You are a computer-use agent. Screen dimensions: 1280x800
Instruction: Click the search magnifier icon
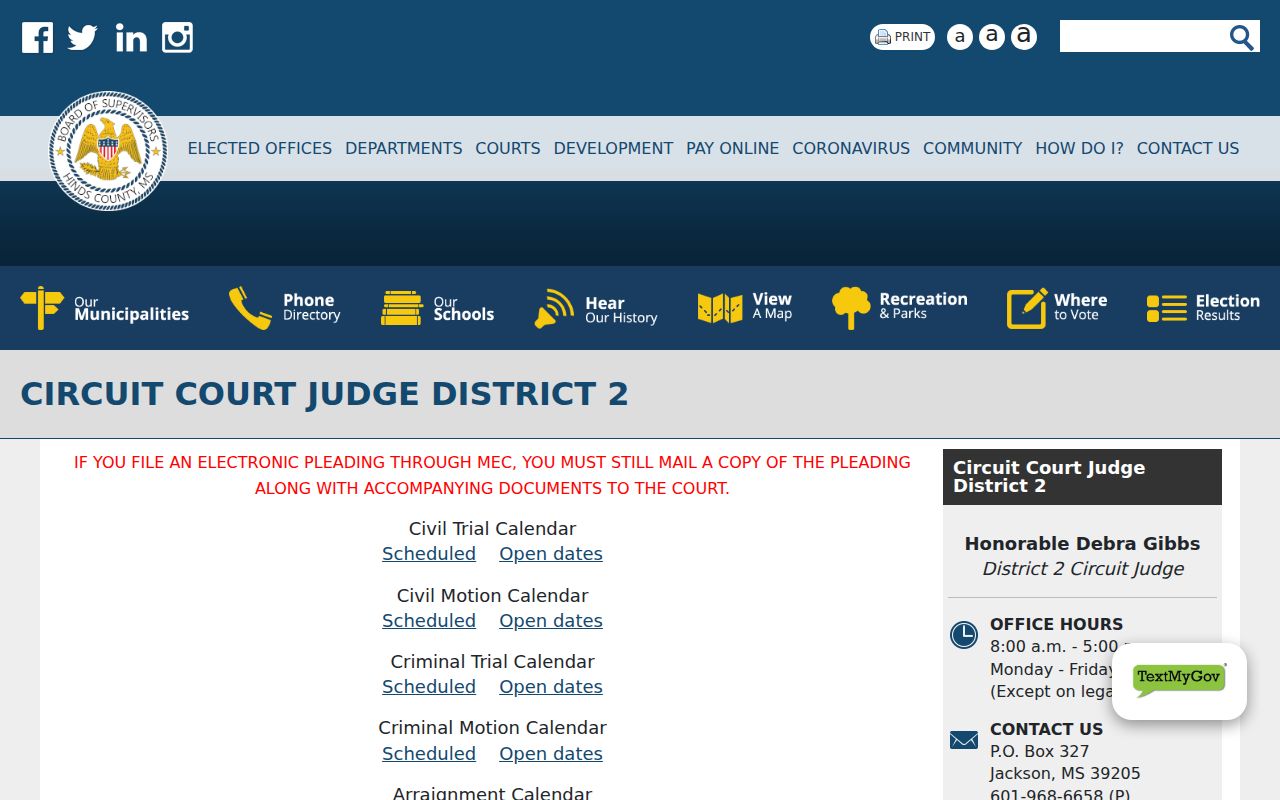tap(1241, 37)
